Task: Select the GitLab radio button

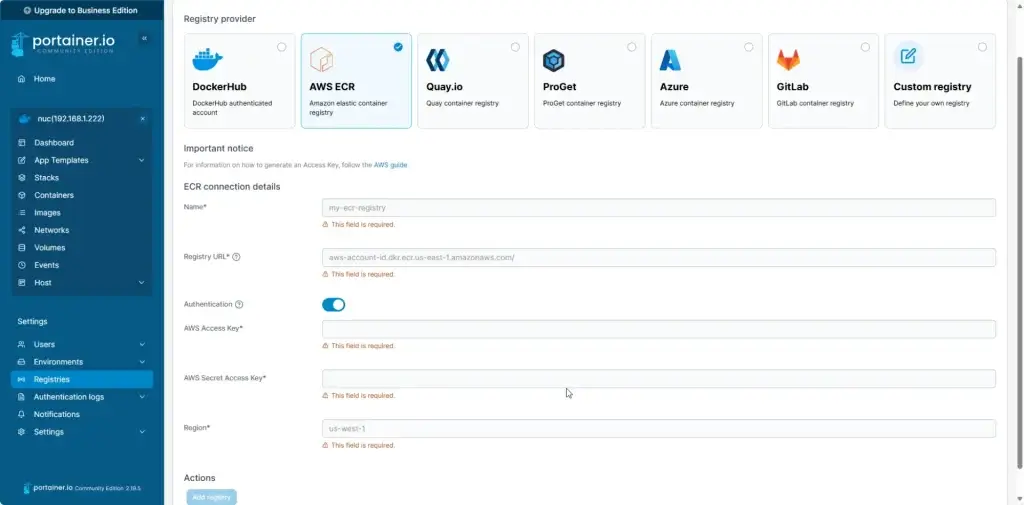Action: 865,47
